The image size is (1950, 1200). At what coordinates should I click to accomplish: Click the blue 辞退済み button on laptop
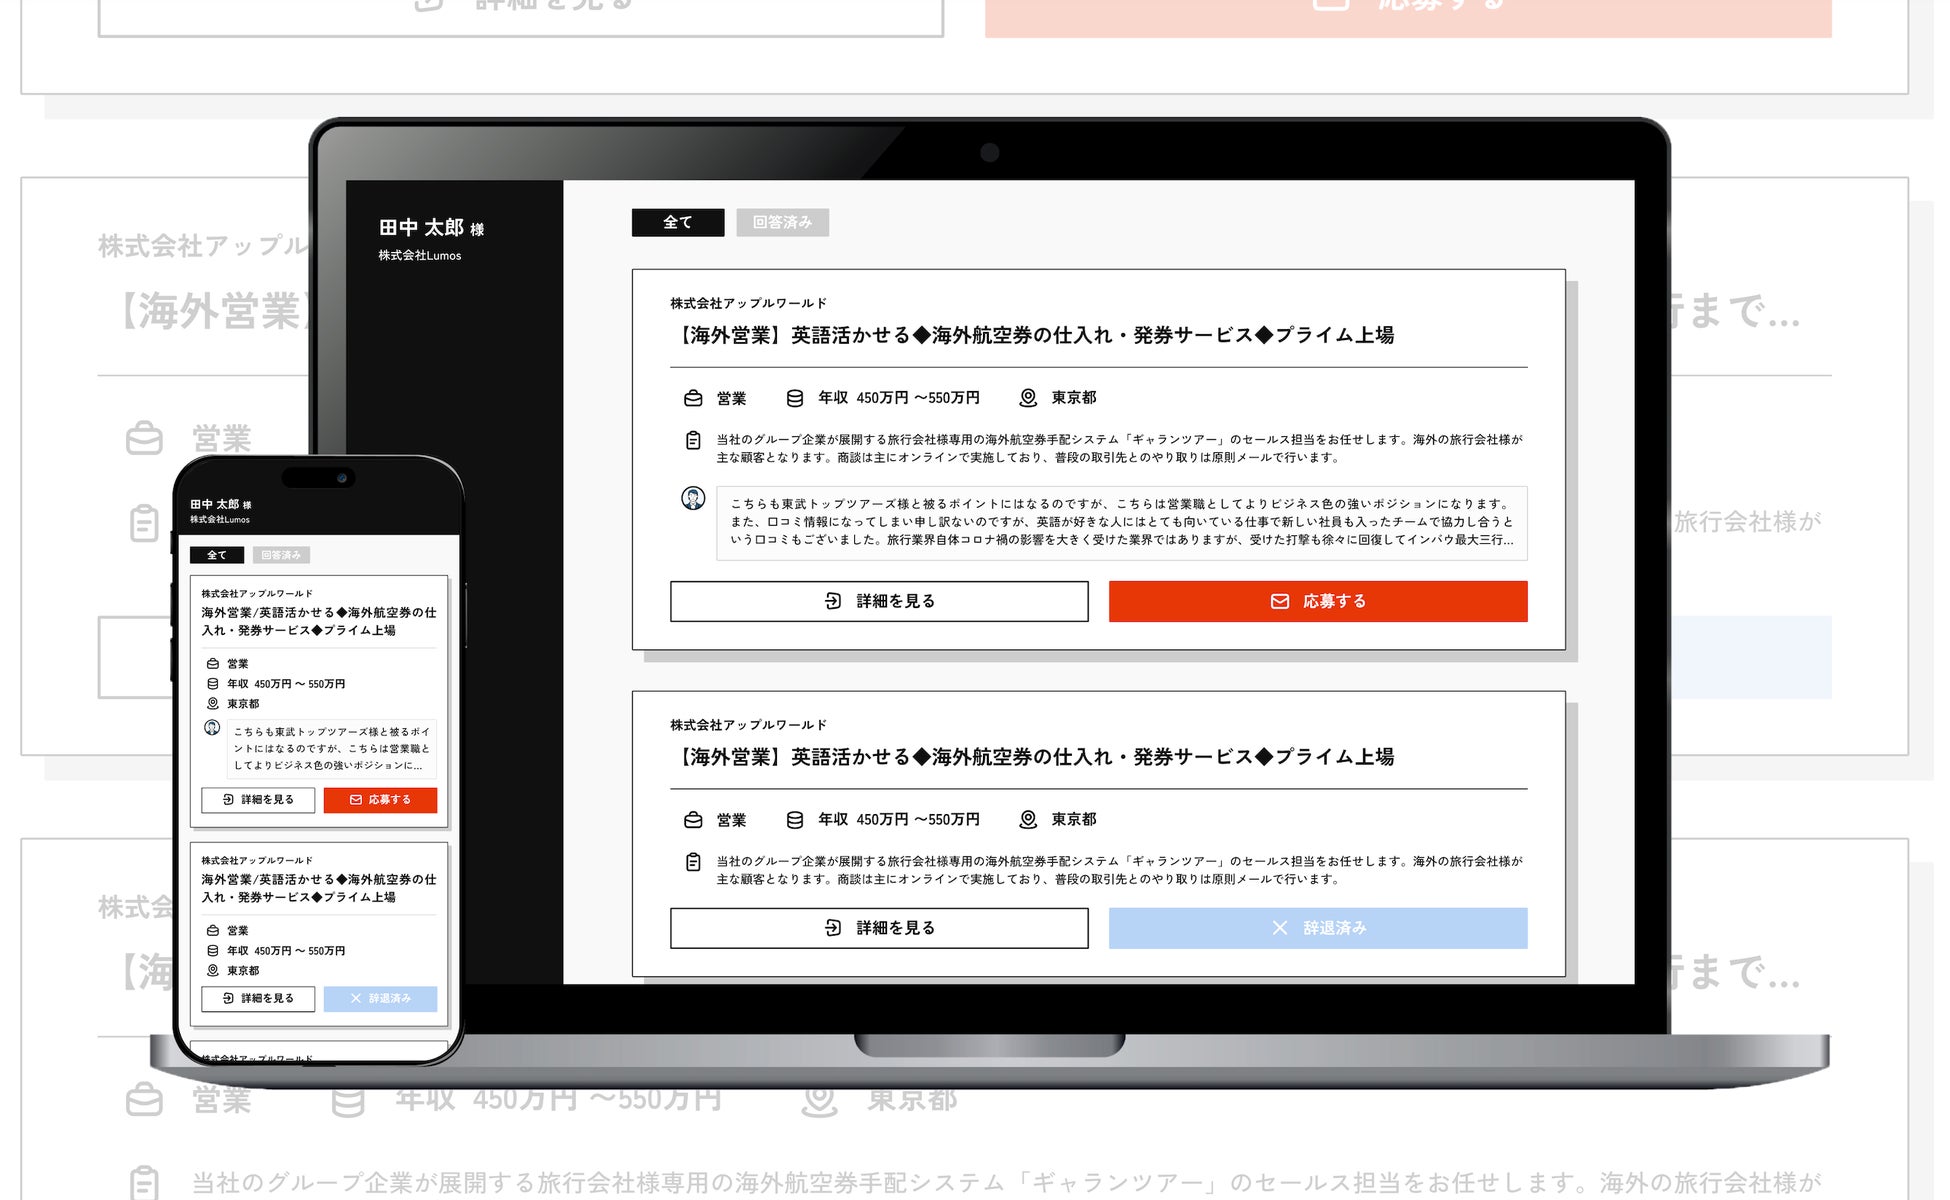1317,928
